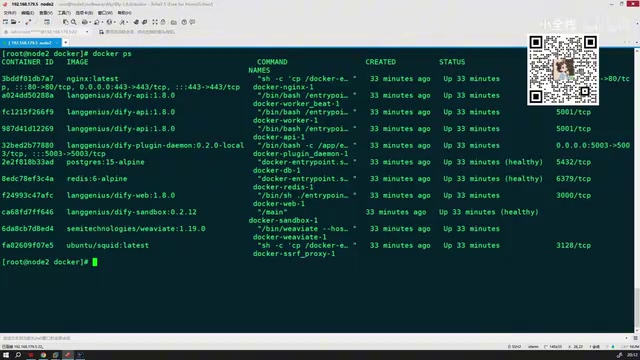
Task: Click the CONTAINER ID column header
Action: [27, 62]
